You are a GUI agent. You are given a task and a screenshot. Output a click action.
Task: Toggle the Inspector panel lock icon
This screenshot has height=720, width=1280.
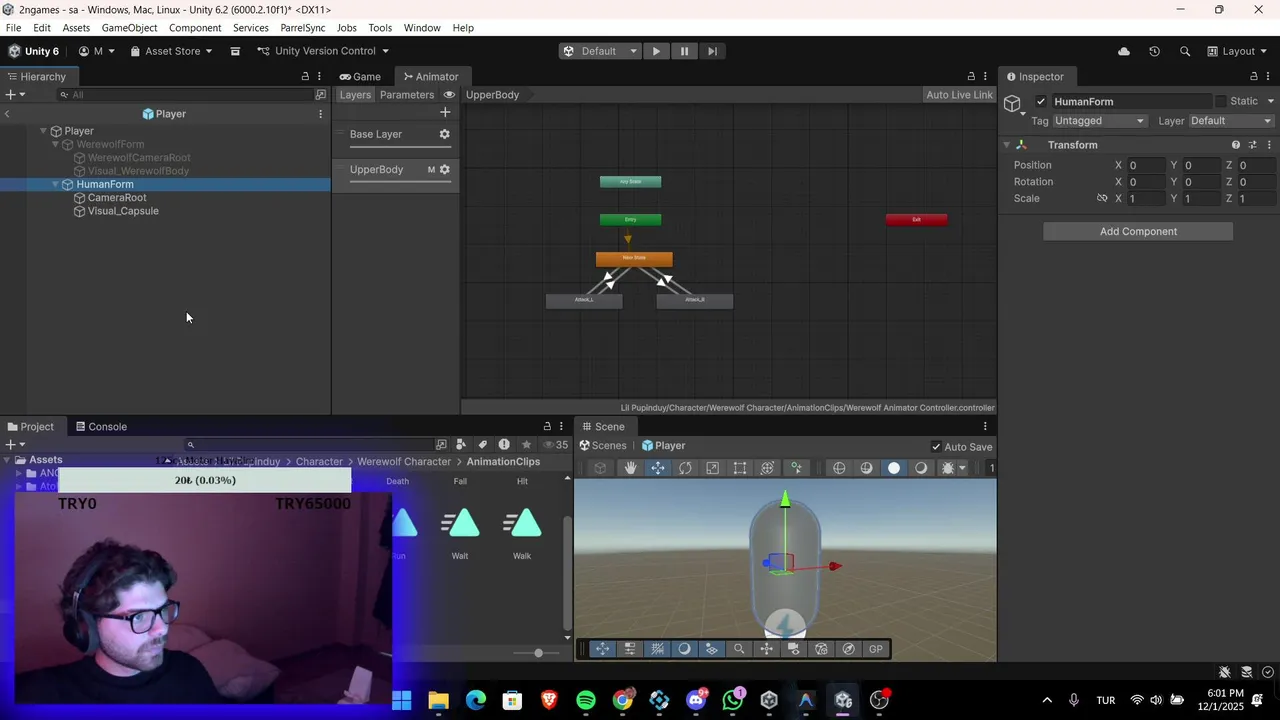point(1254,76)
